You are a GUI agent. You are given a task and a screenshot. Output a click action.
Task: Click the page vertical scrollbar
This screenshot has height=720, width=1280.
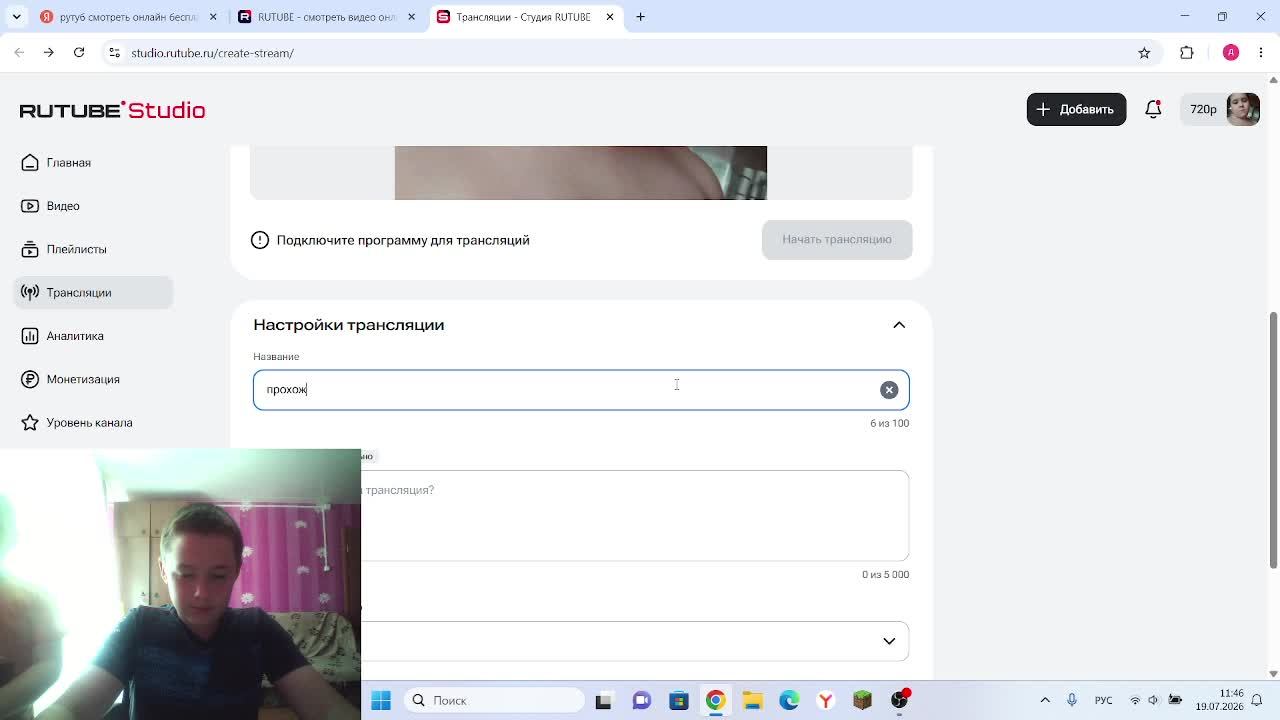click(1273, 440)
